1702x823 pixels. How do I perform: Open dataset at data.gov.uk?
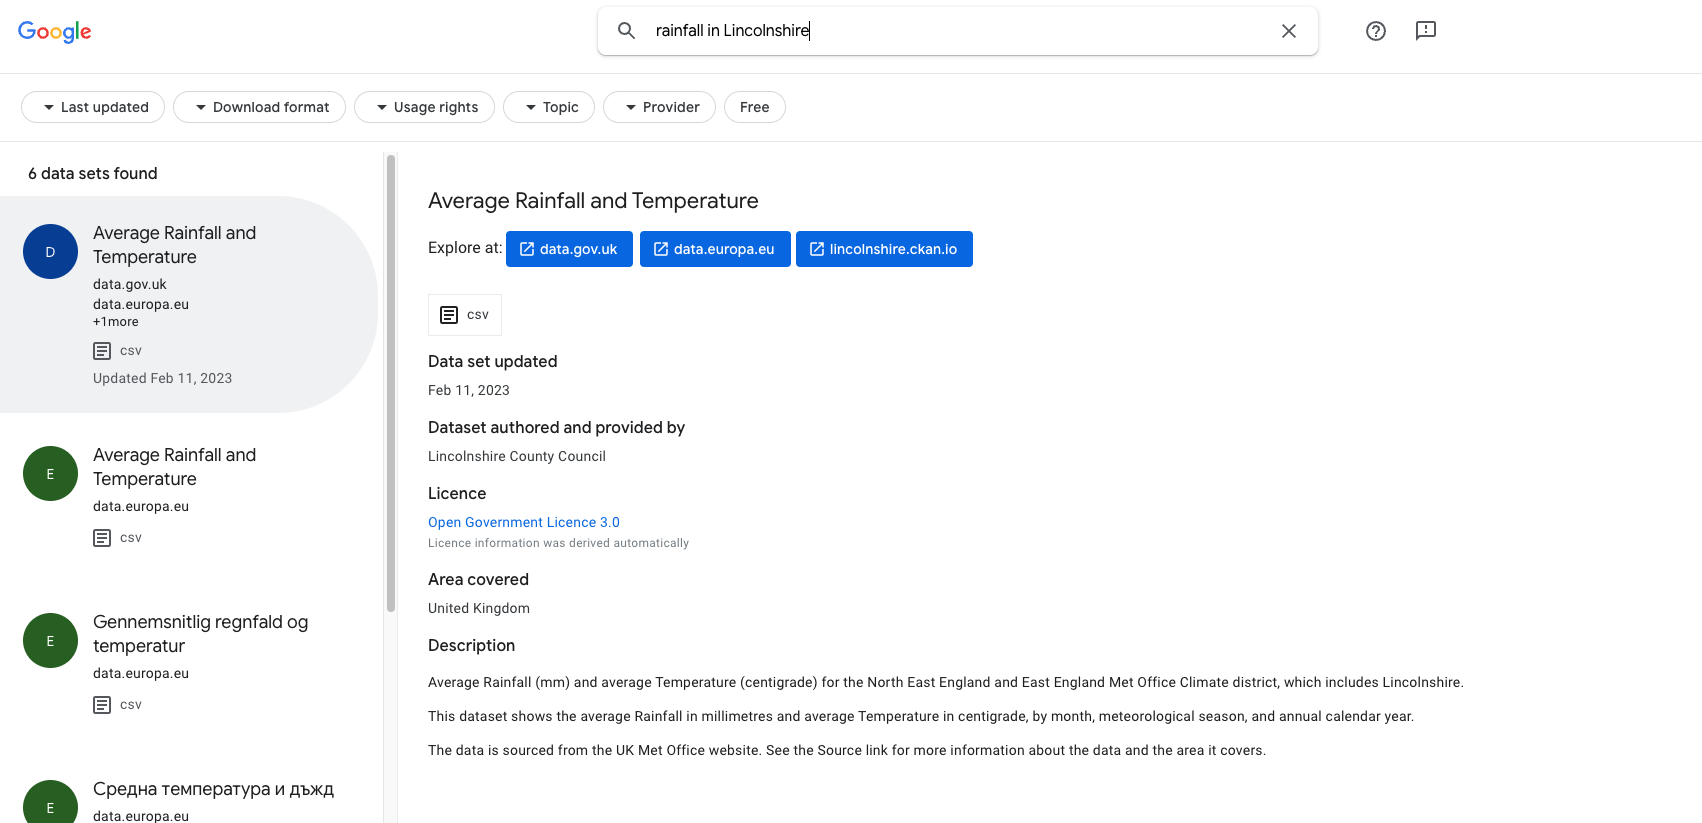(569, 249)
